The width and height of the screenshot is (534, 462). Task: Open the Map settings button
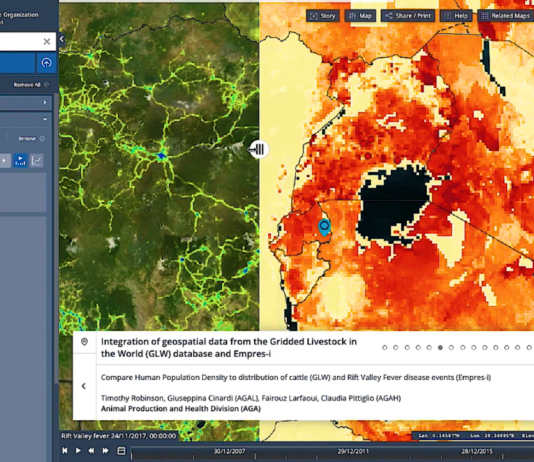point(360,16)
